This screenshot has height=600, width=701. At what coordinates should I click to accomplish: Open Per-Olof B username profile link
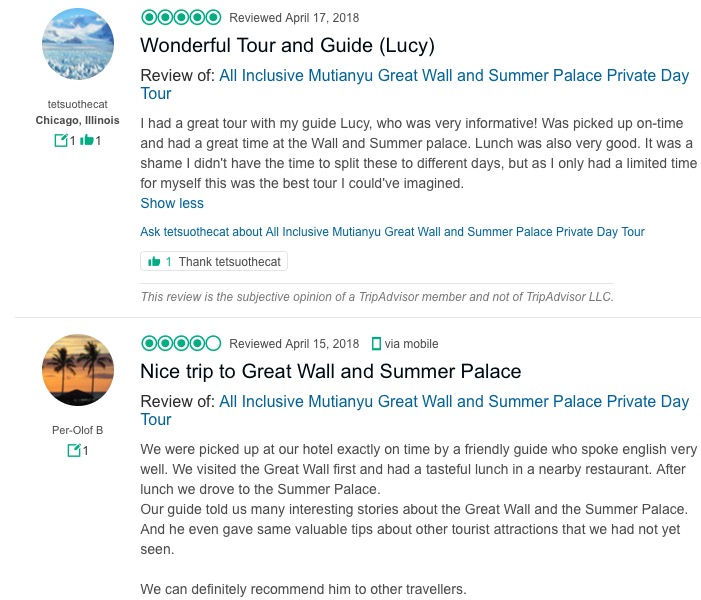point(77,431)
